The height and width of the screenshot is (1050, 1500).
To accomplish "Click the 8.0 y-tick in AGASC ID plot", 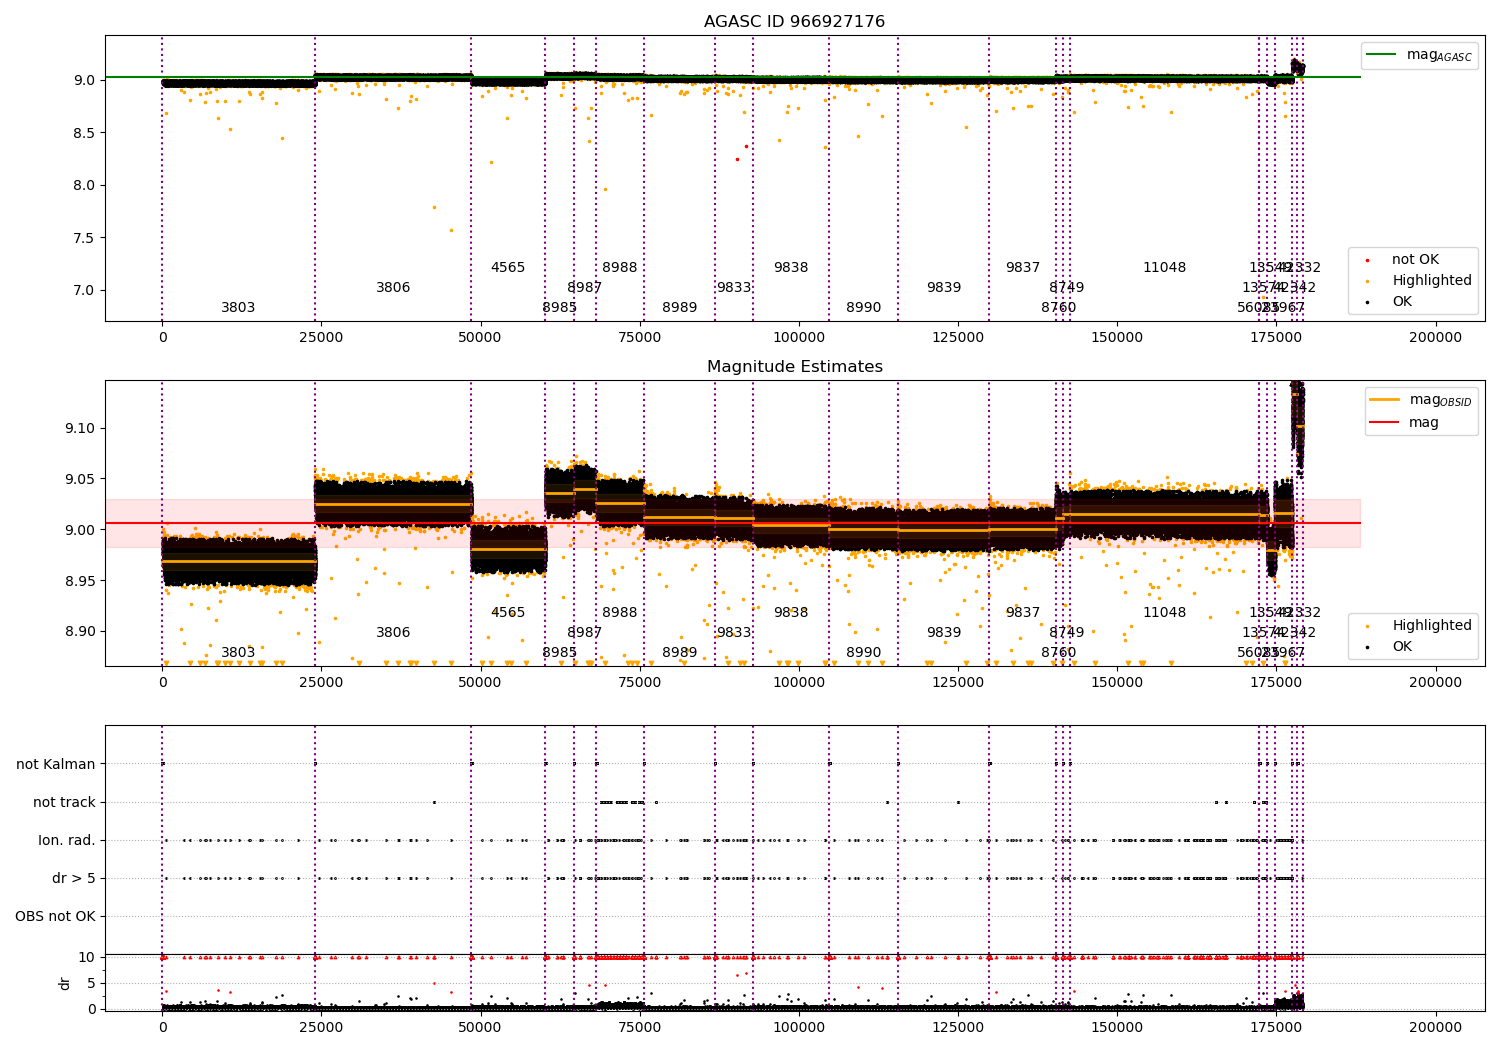I will [84, 185].
